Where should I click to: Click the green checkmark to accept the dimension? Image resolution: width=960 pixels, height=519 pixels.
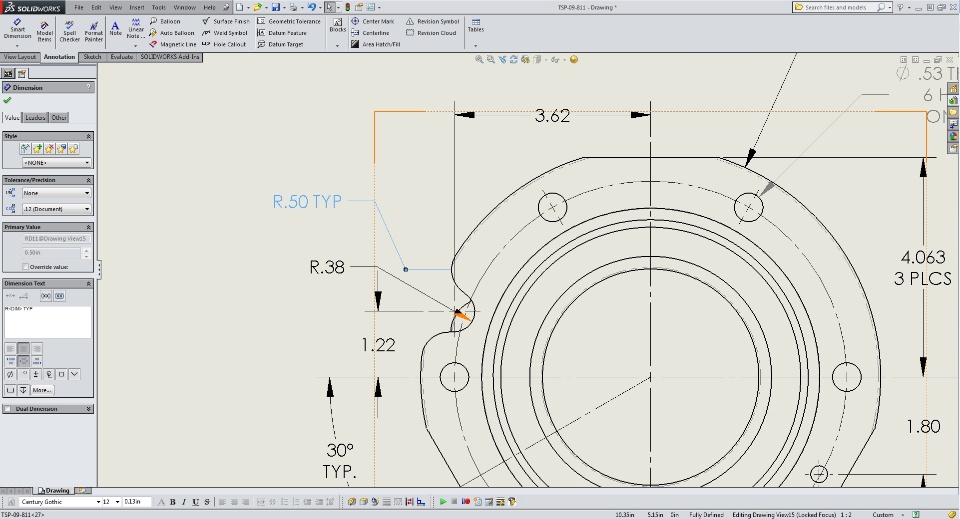(7, 100)
